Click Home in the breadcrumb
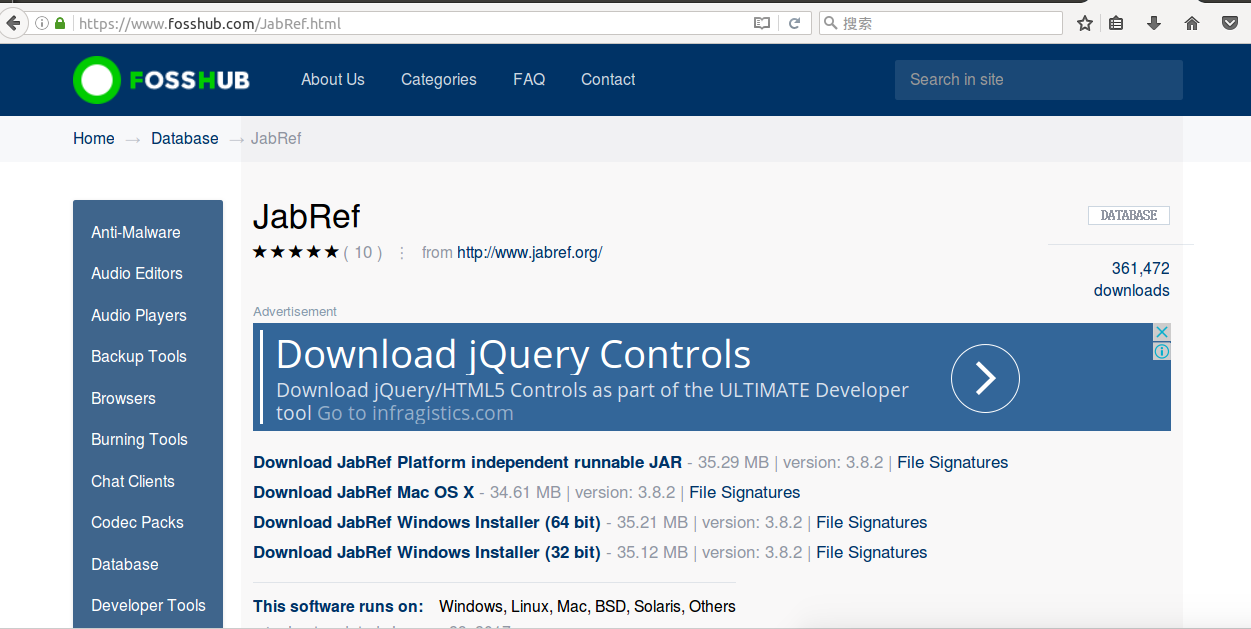 pyautogui.click(x=94, y=139)
